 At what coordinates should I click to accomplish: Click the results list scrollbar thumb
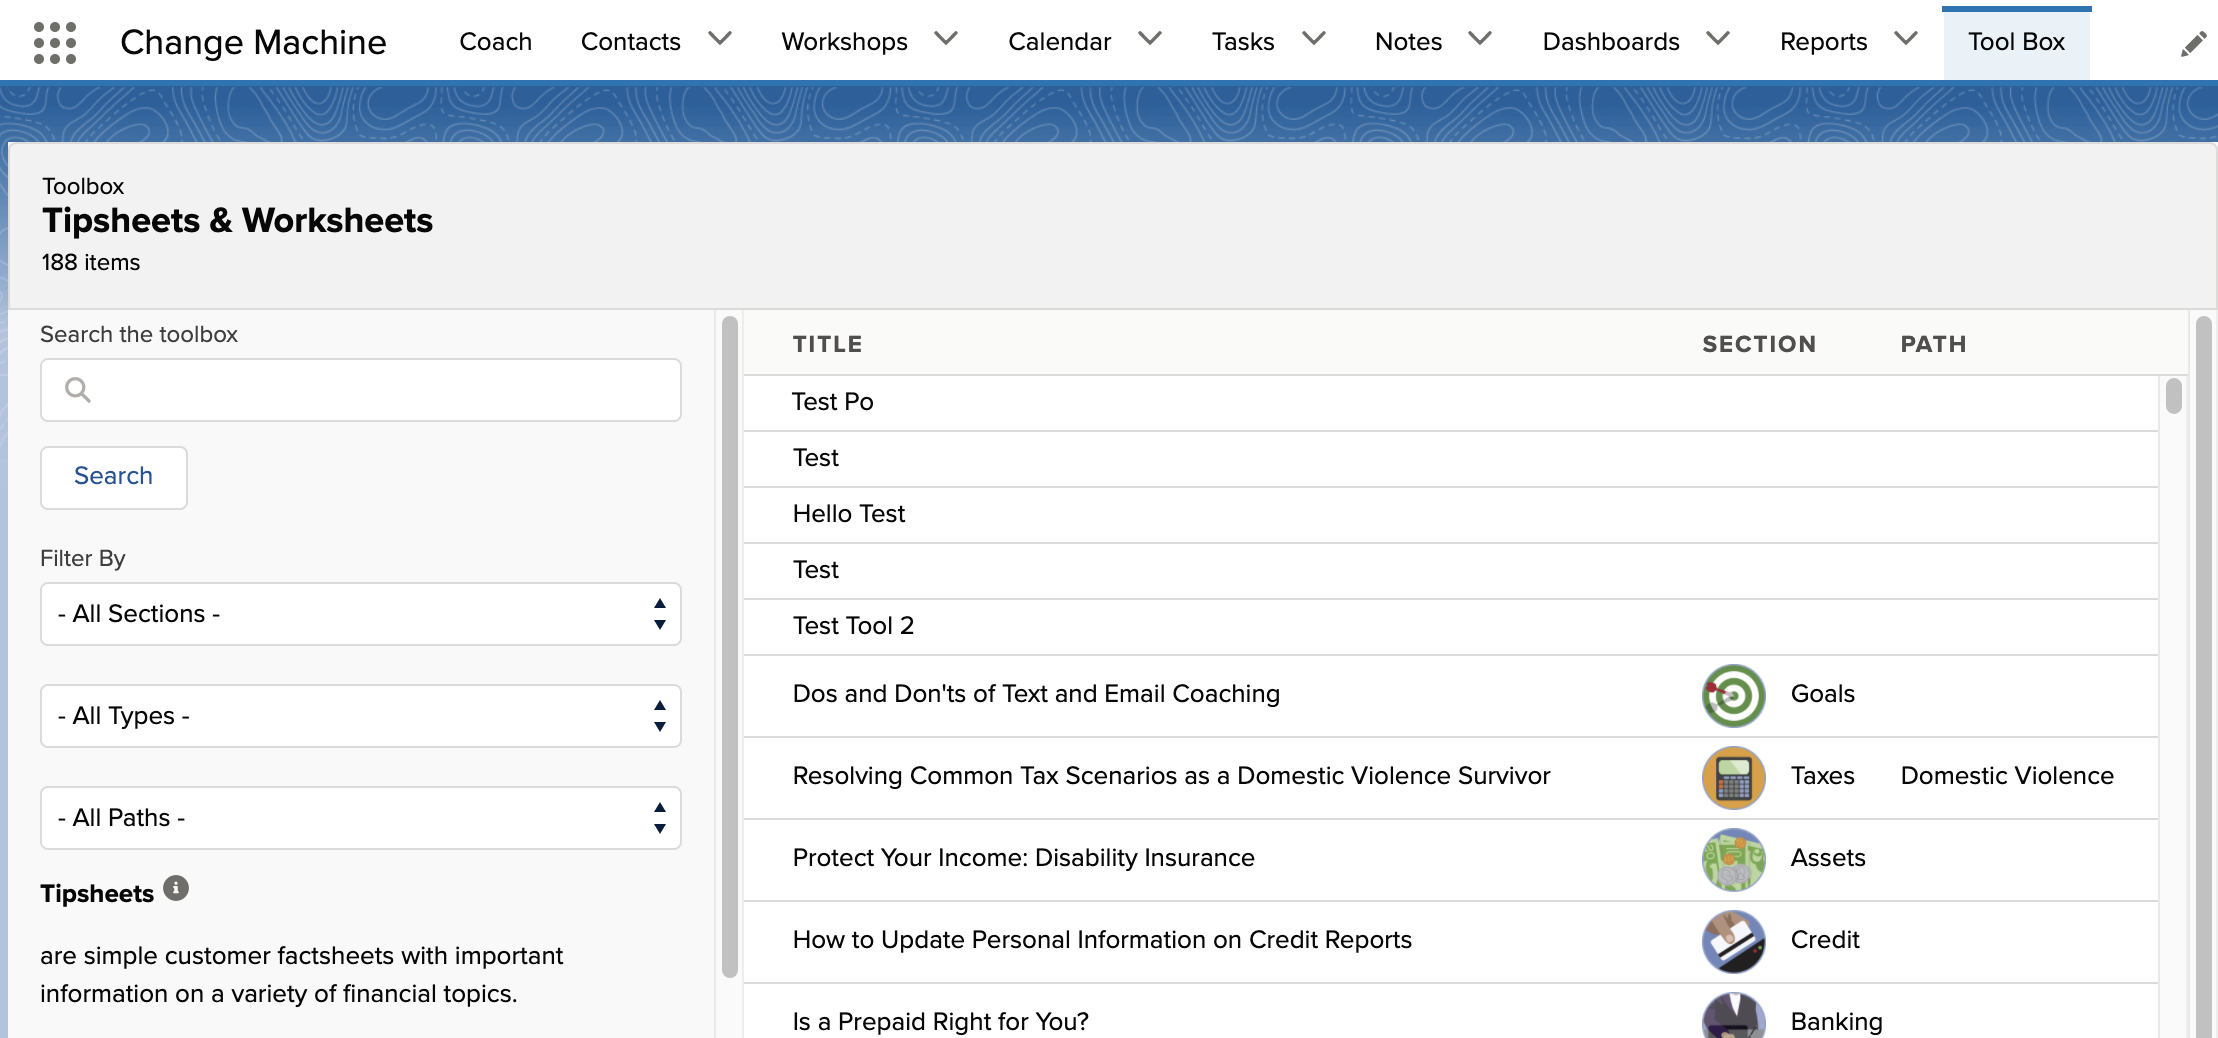[x=2174, y=395]
